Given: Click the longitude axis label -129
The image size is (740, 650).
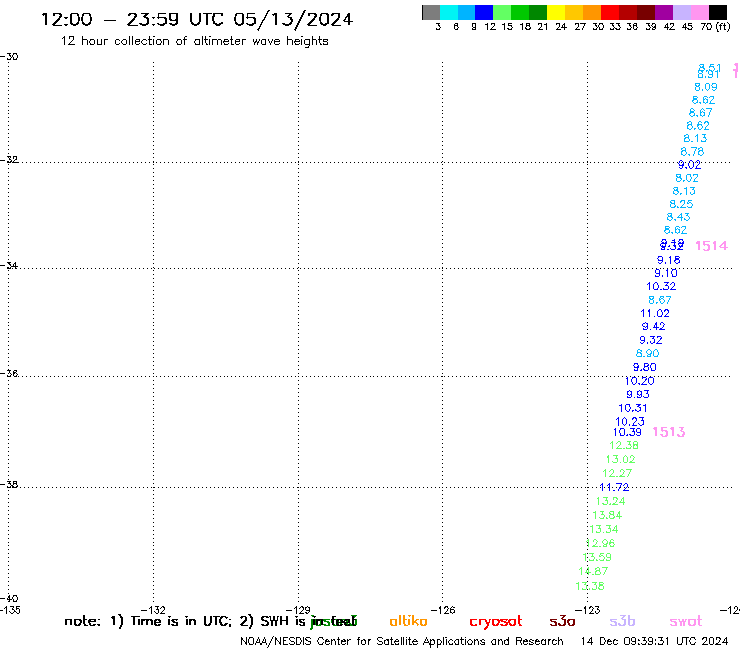Looking at the screenshot, I should point(298,610).
